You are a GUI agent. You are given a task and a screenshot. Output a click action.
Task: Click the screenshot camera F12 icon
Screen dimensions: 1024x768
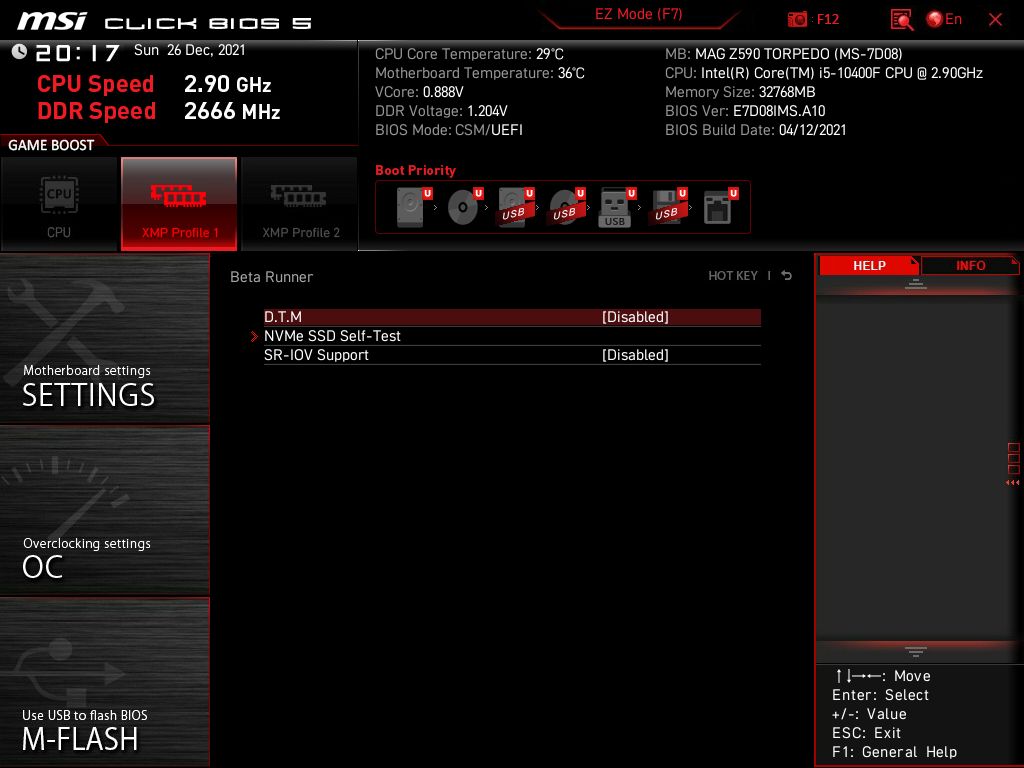798,19
